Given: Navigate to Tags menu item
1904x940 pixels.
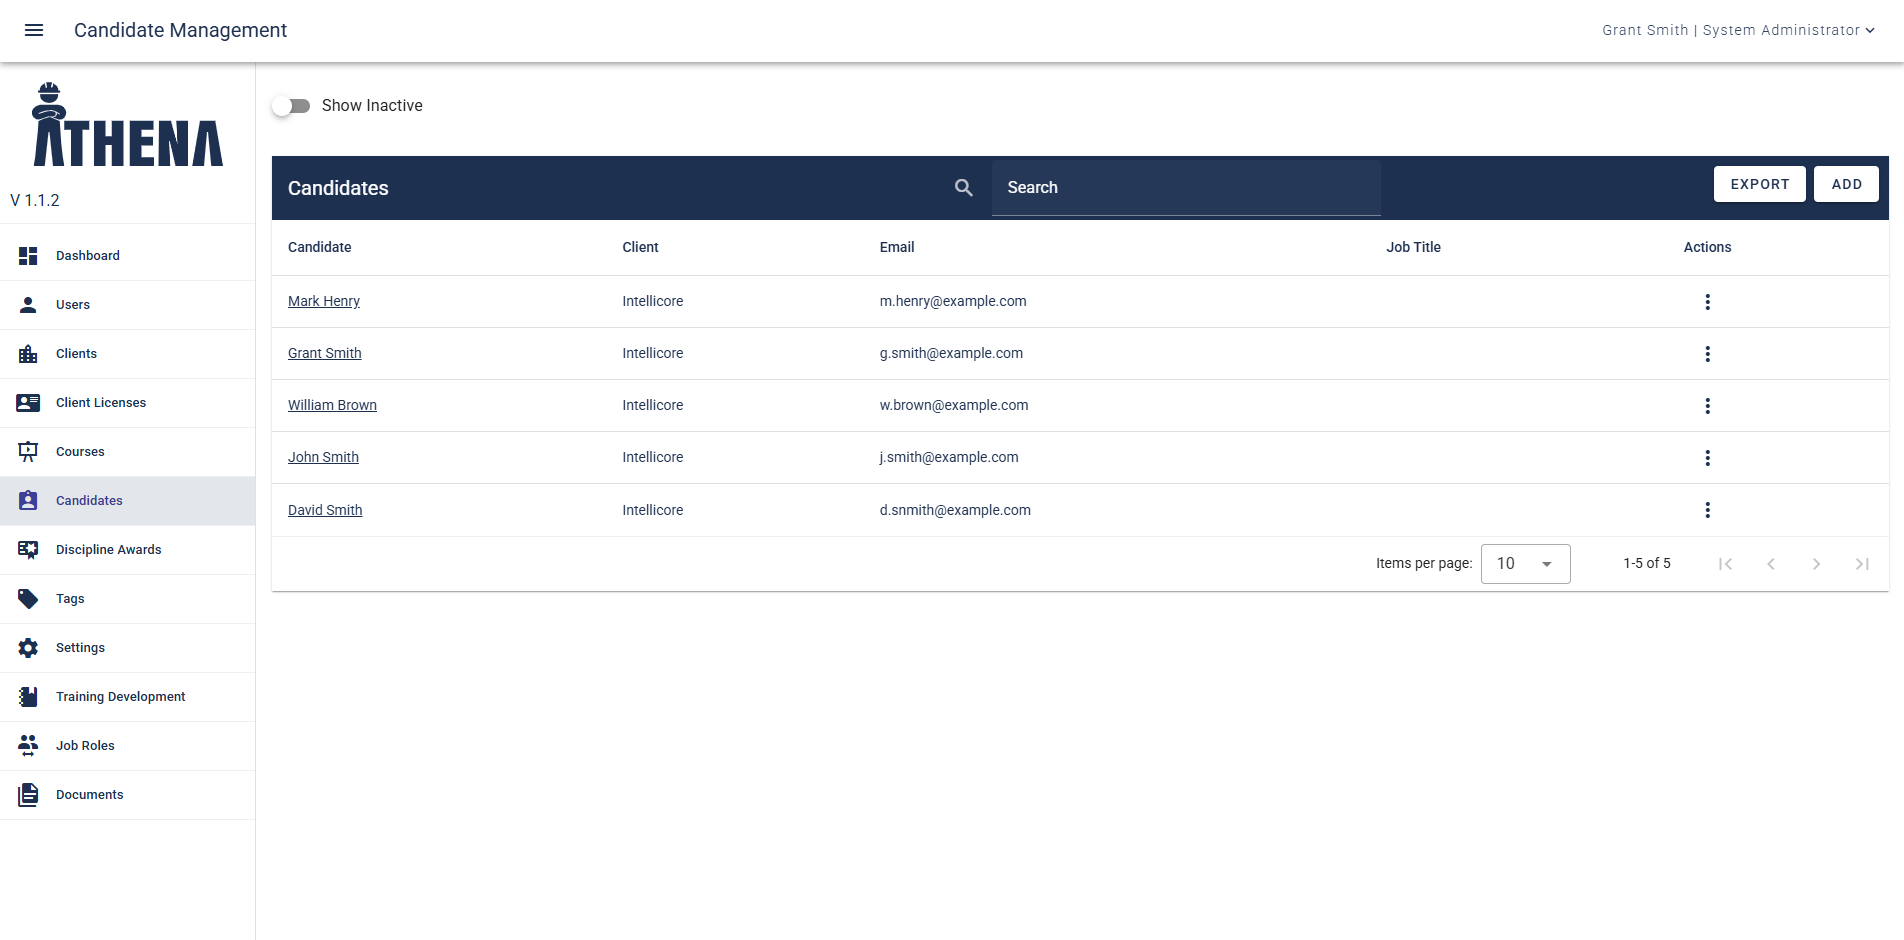Looking at the screenshot, I should 127,599.
